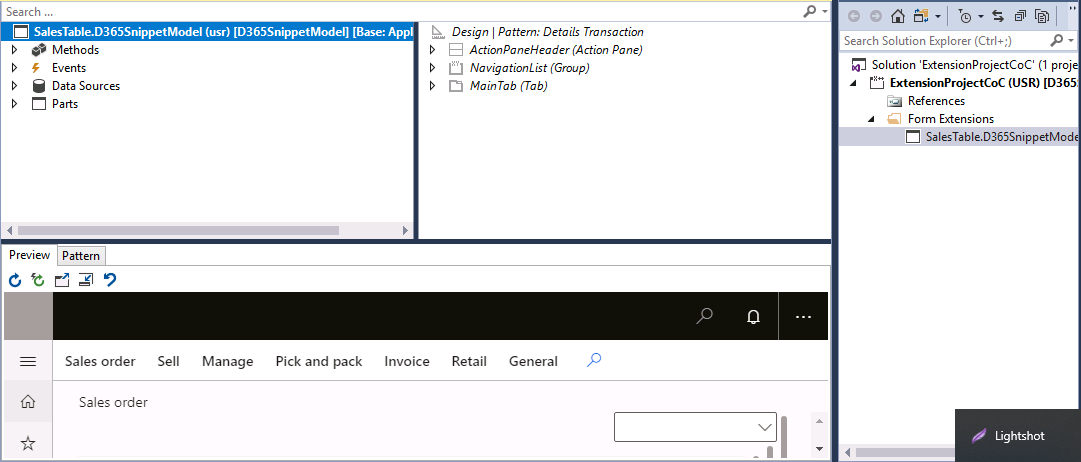This screenshot has height=462, width=1081.
Task: Click the notification bell icon in preview
Action: click(x=754, y=317)
